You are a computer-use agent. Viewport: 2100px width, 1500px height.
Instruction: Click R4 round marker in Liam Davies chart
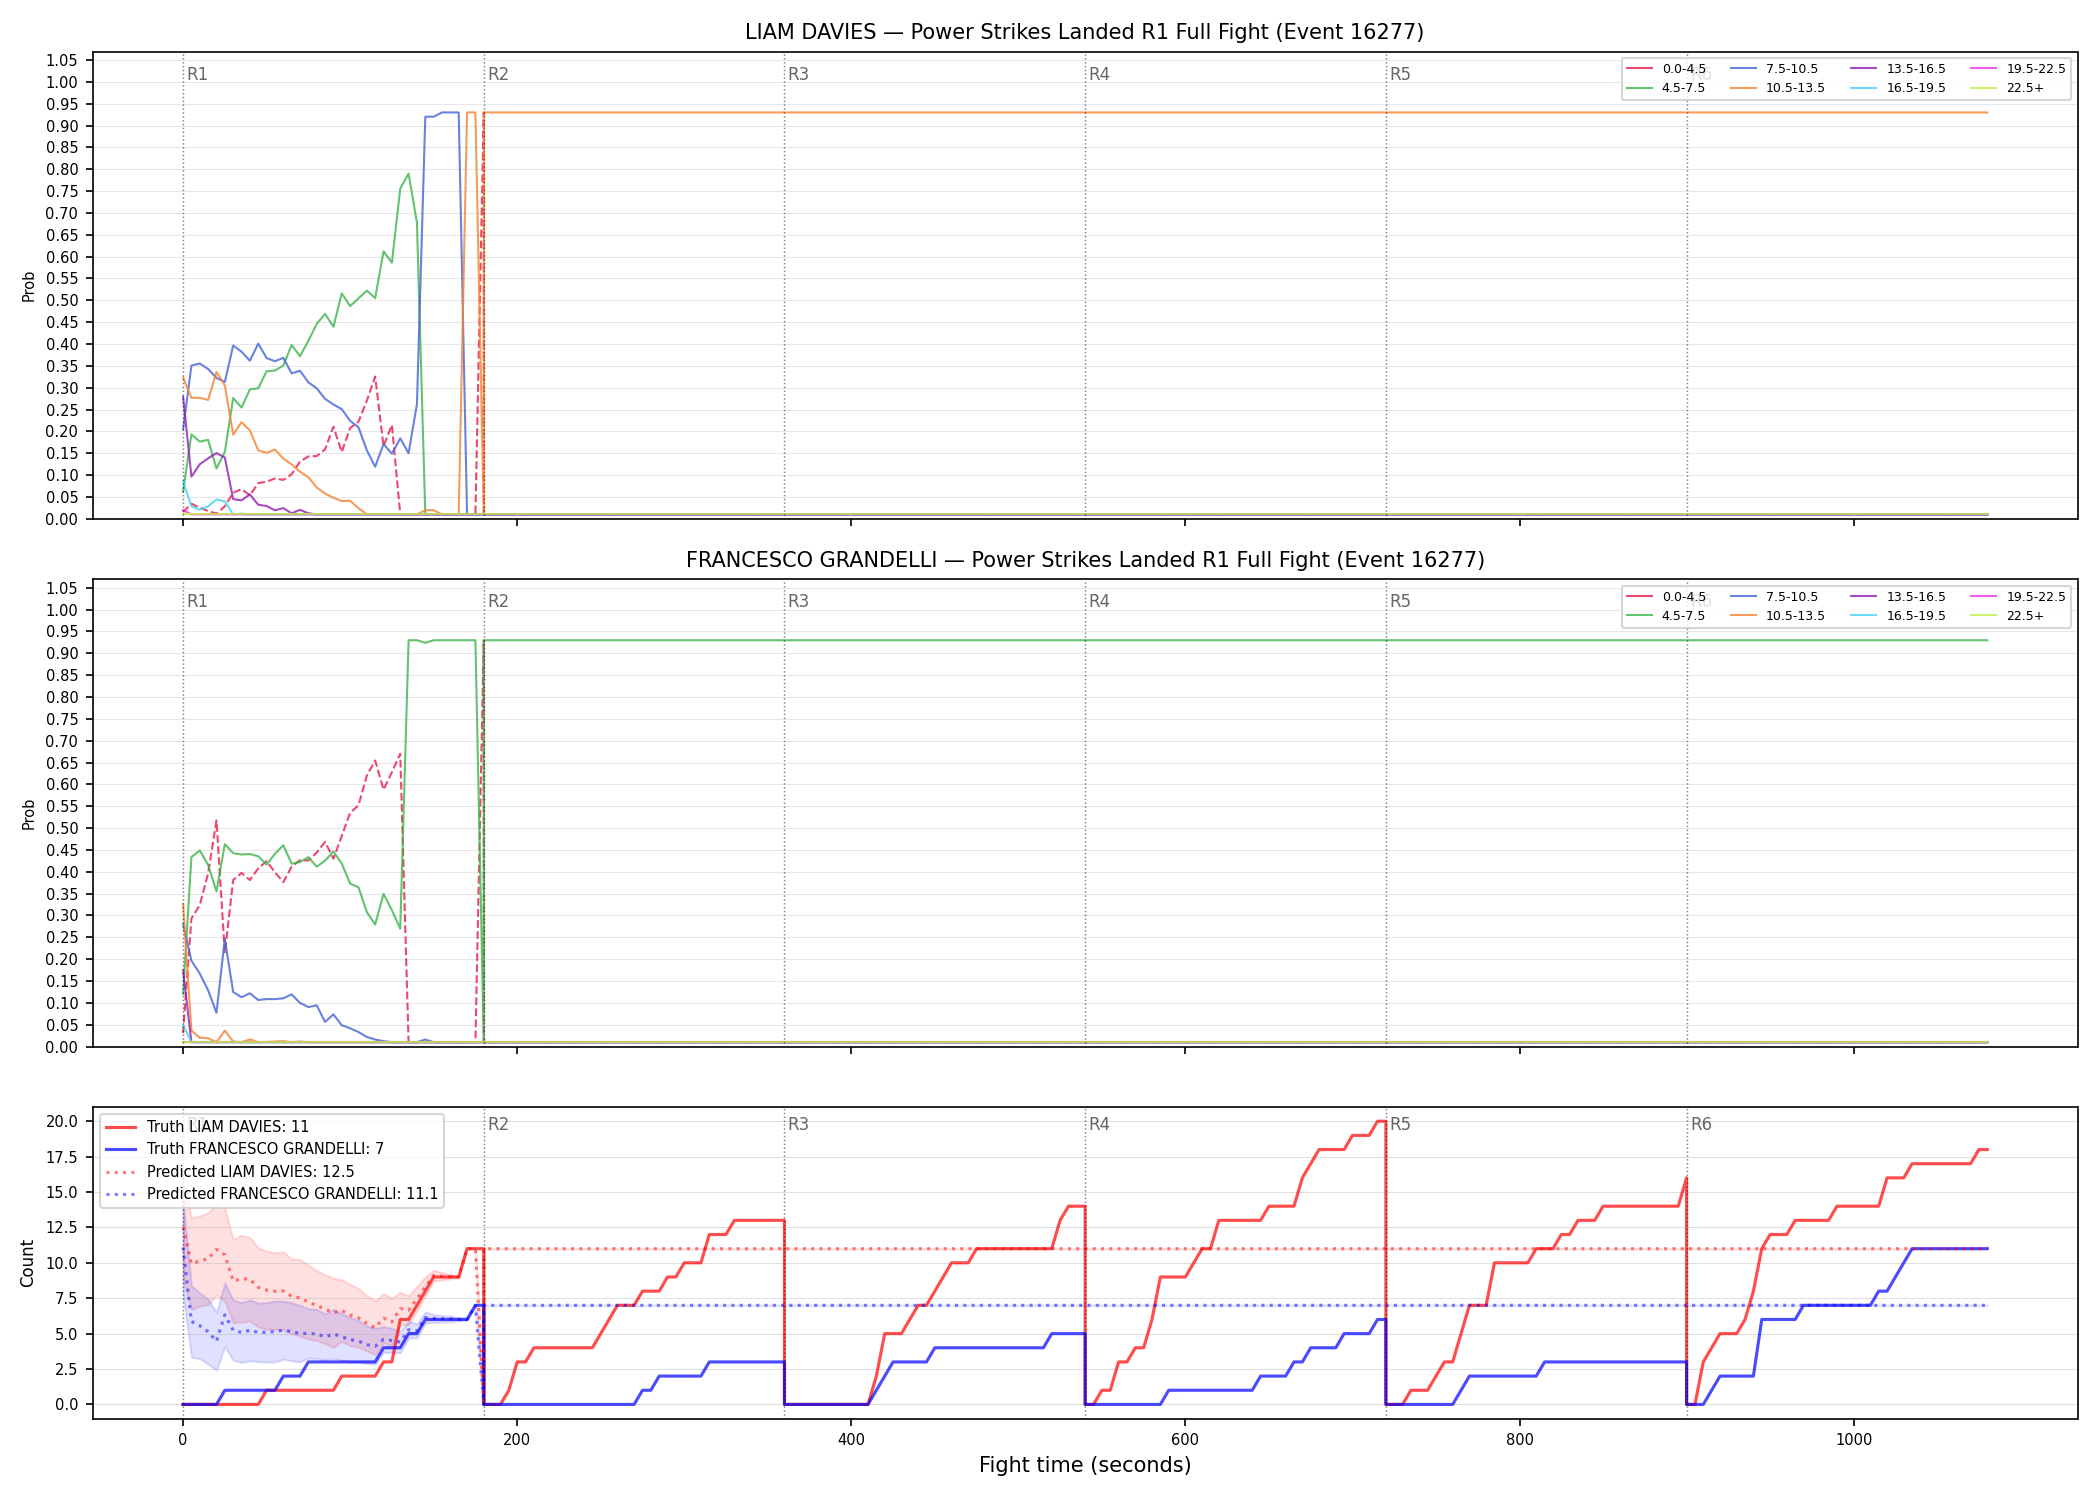click(x=1099, y=74)
